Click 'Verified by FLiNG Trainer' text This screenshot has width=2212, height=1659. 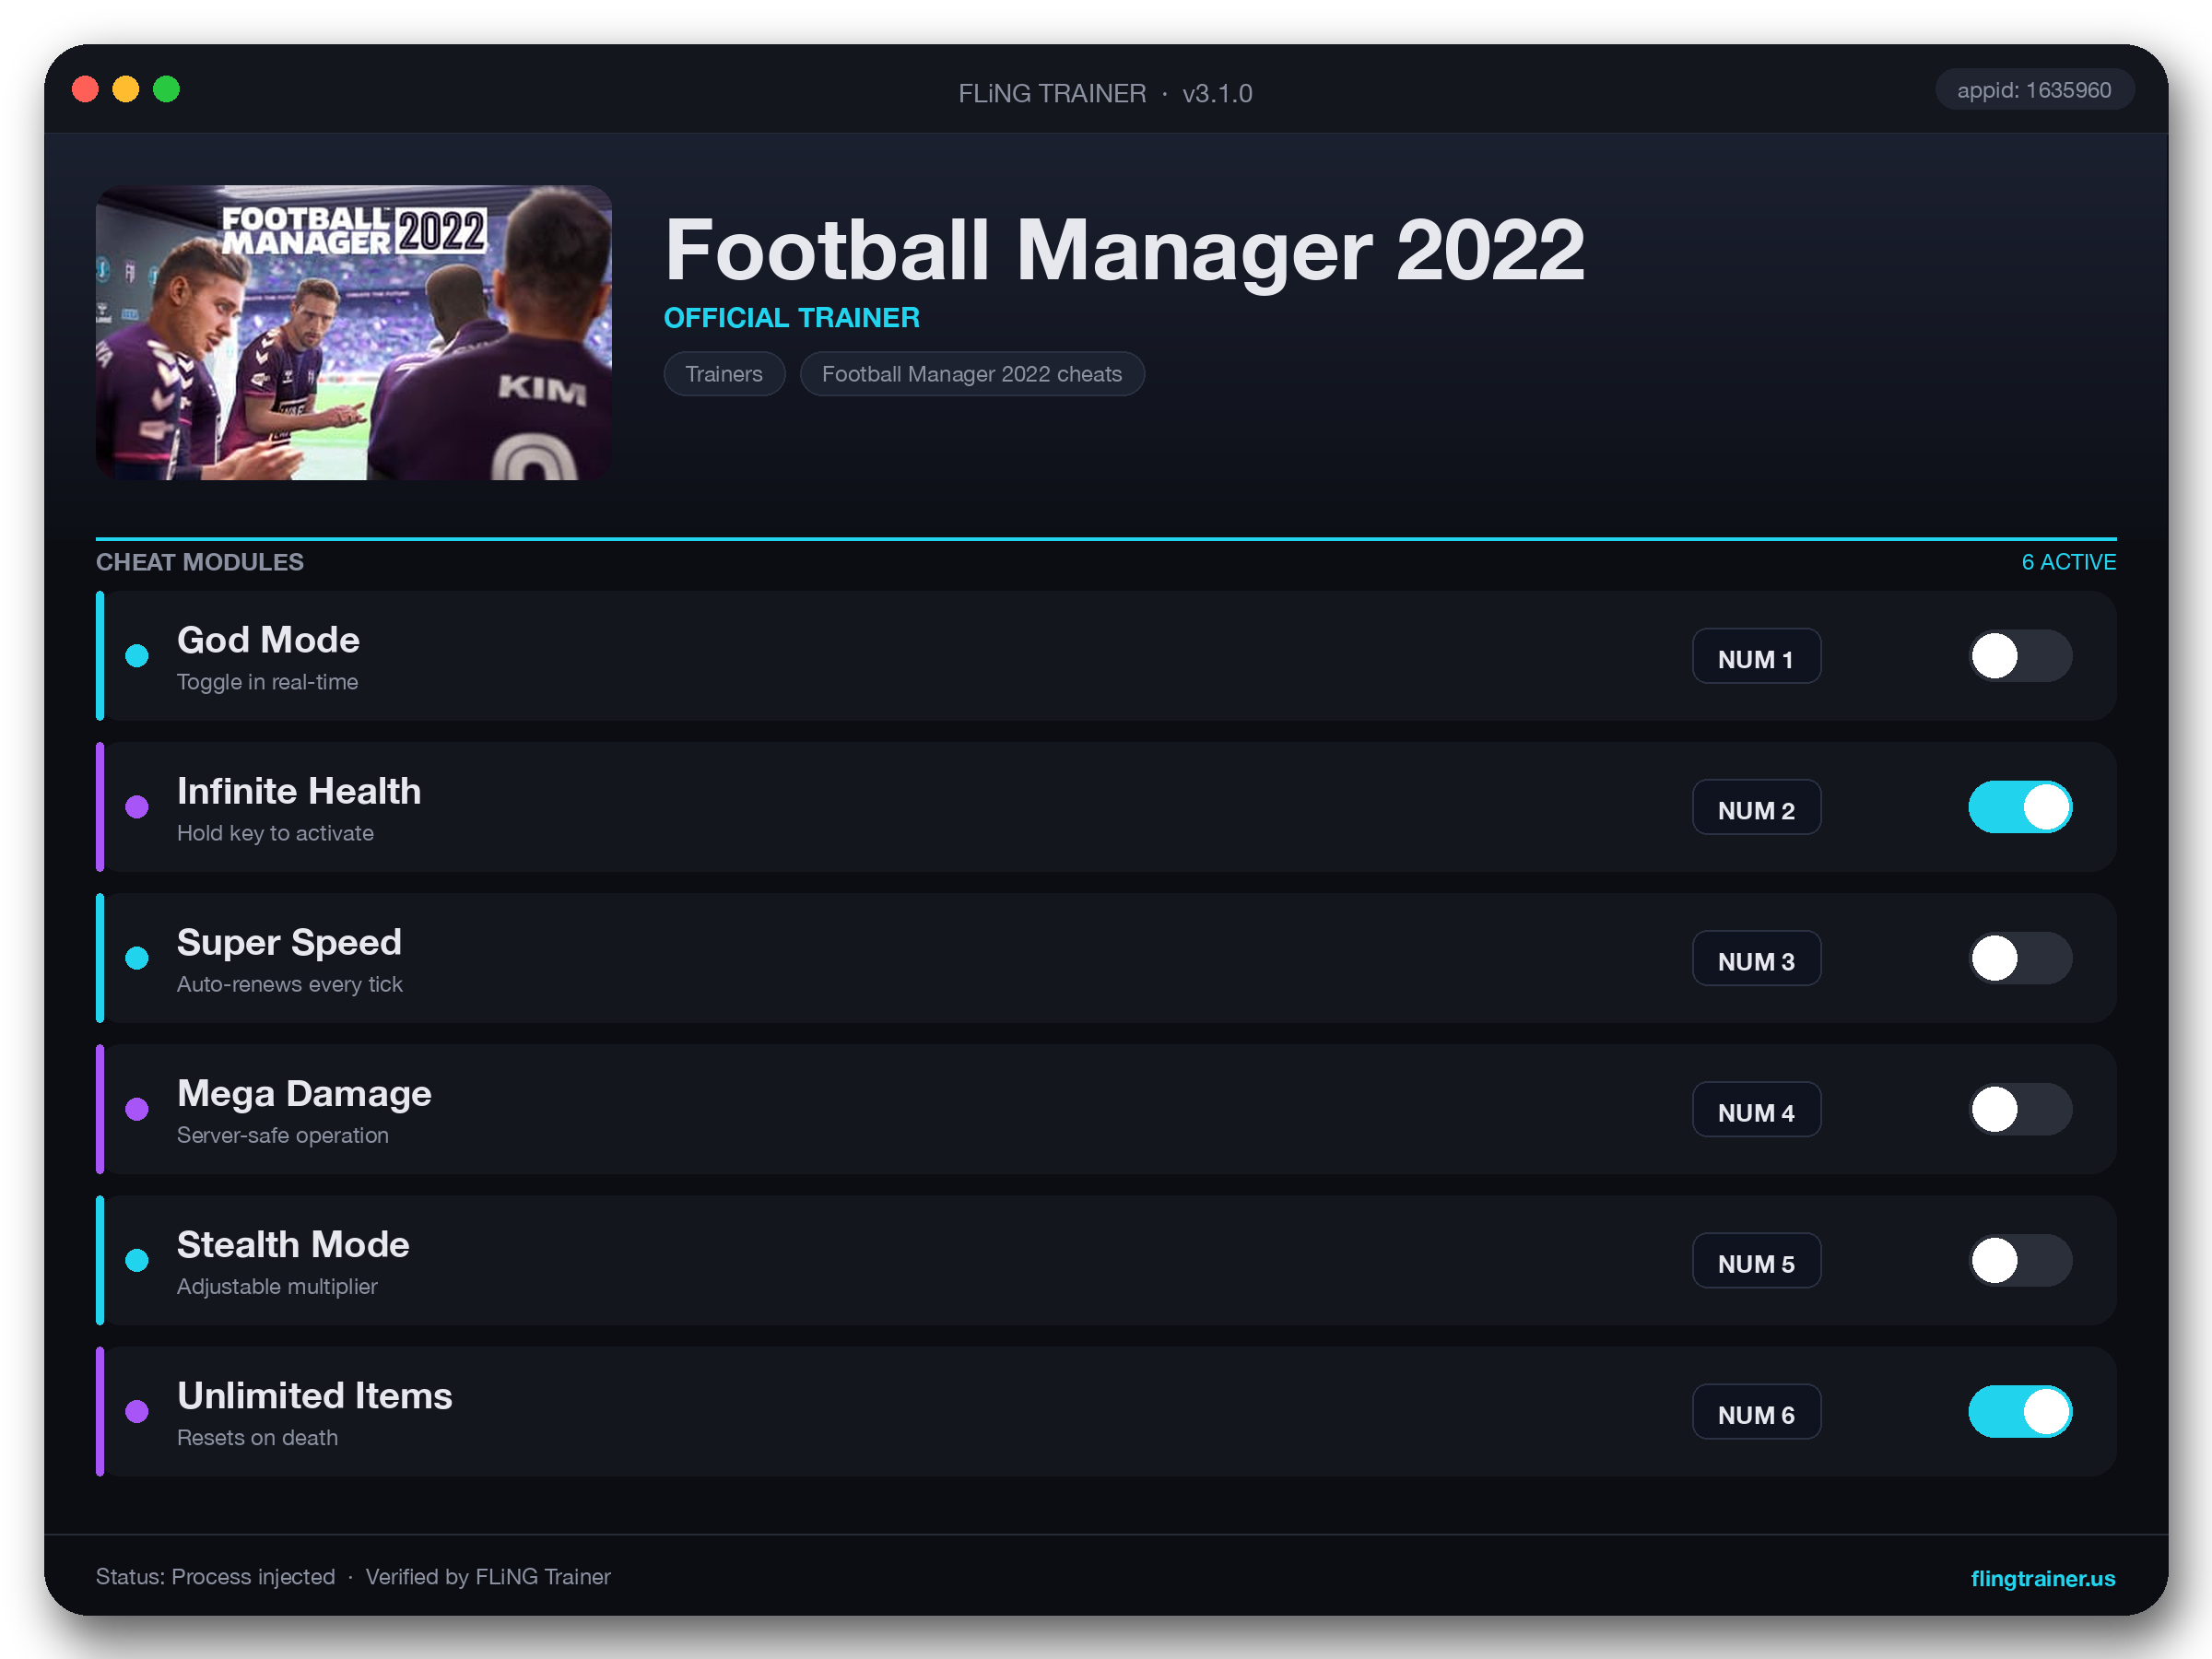point(488,1576)
